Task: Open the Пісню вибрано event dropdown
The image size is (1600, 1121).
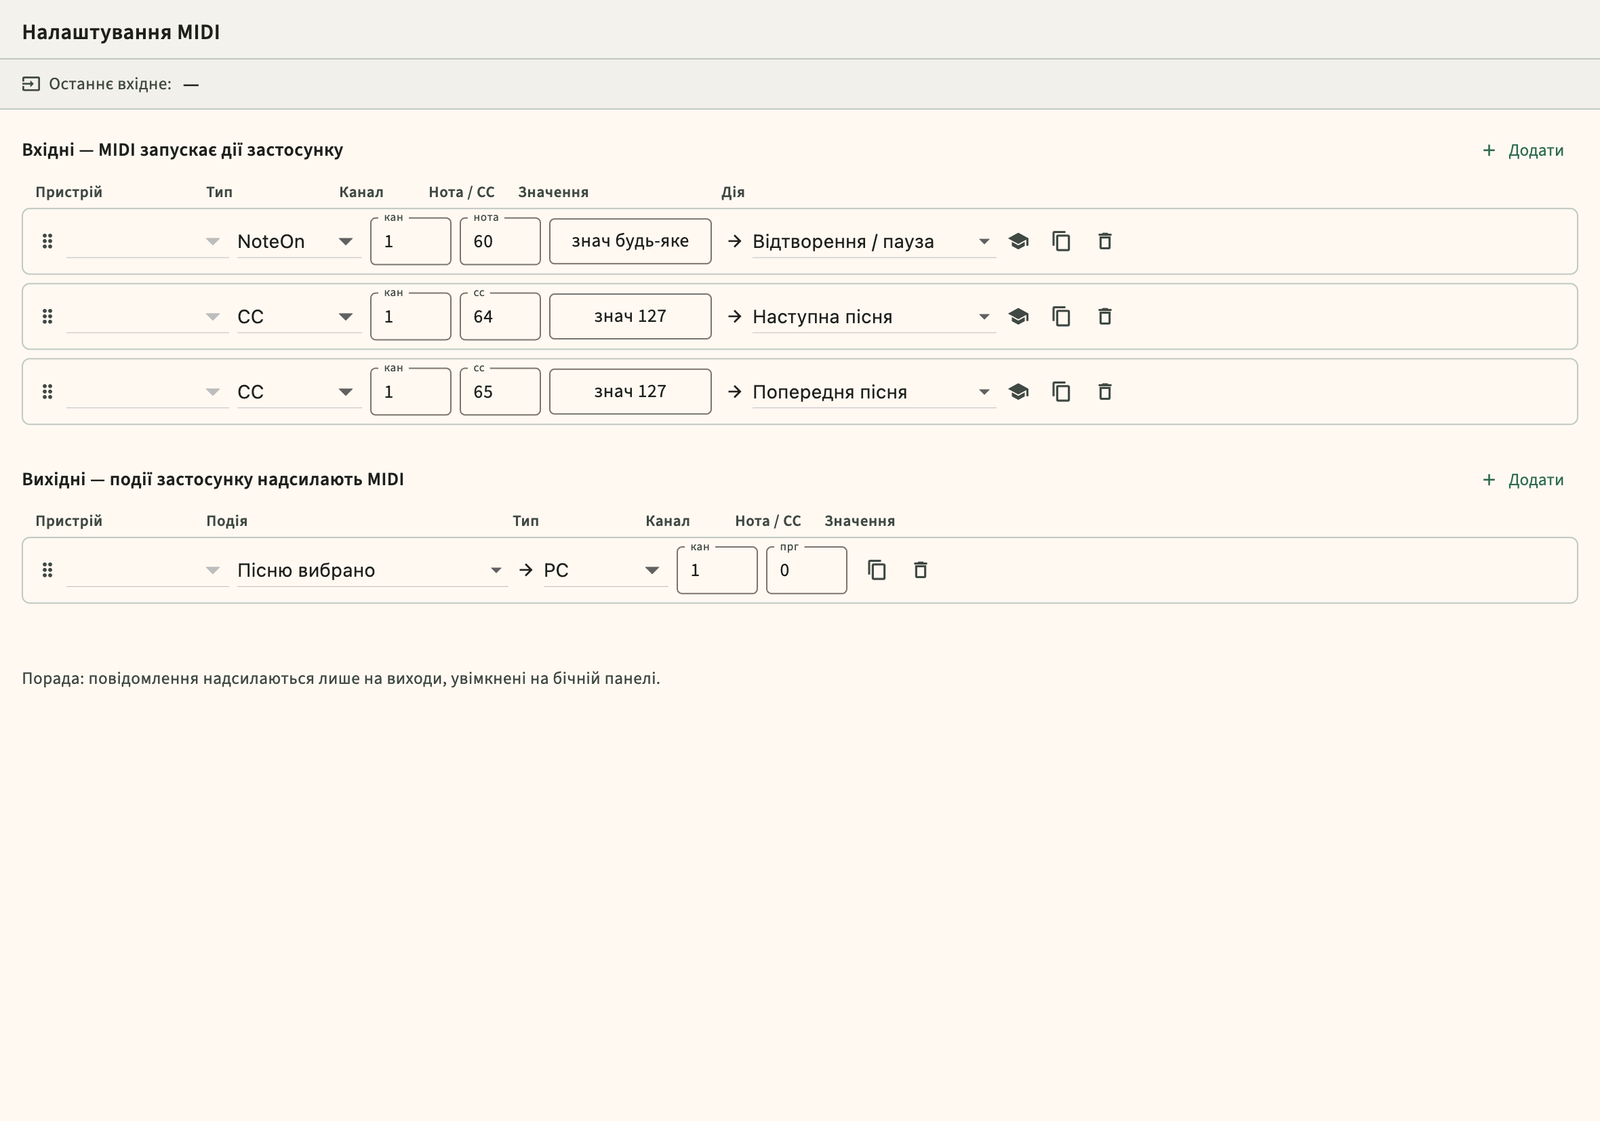Action: coord(372,570)
